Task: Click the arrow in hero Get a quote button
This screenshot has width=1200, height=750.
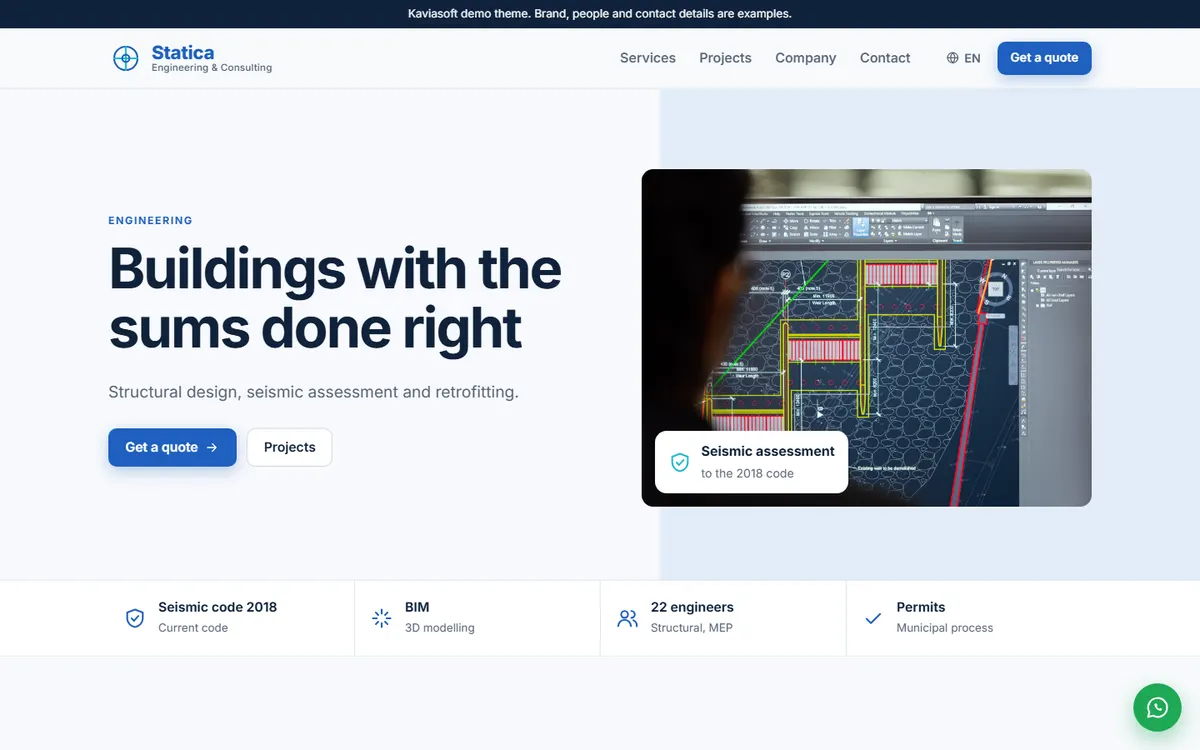Action: click(212, 448)
